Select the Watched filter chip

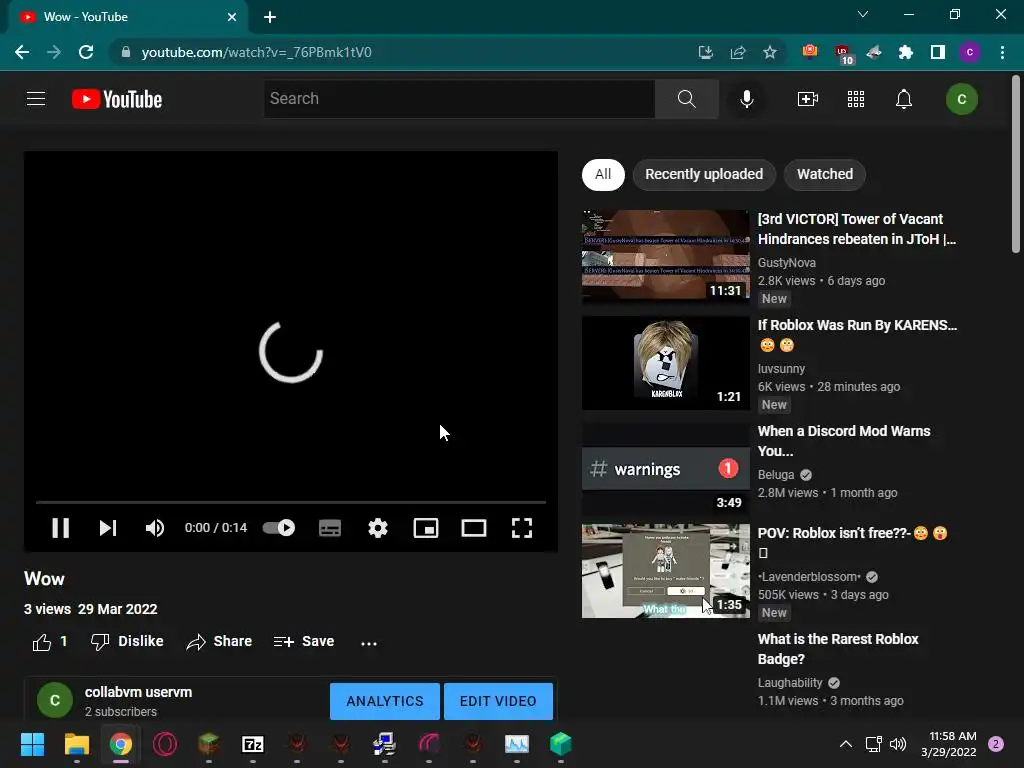pos(825,174)
